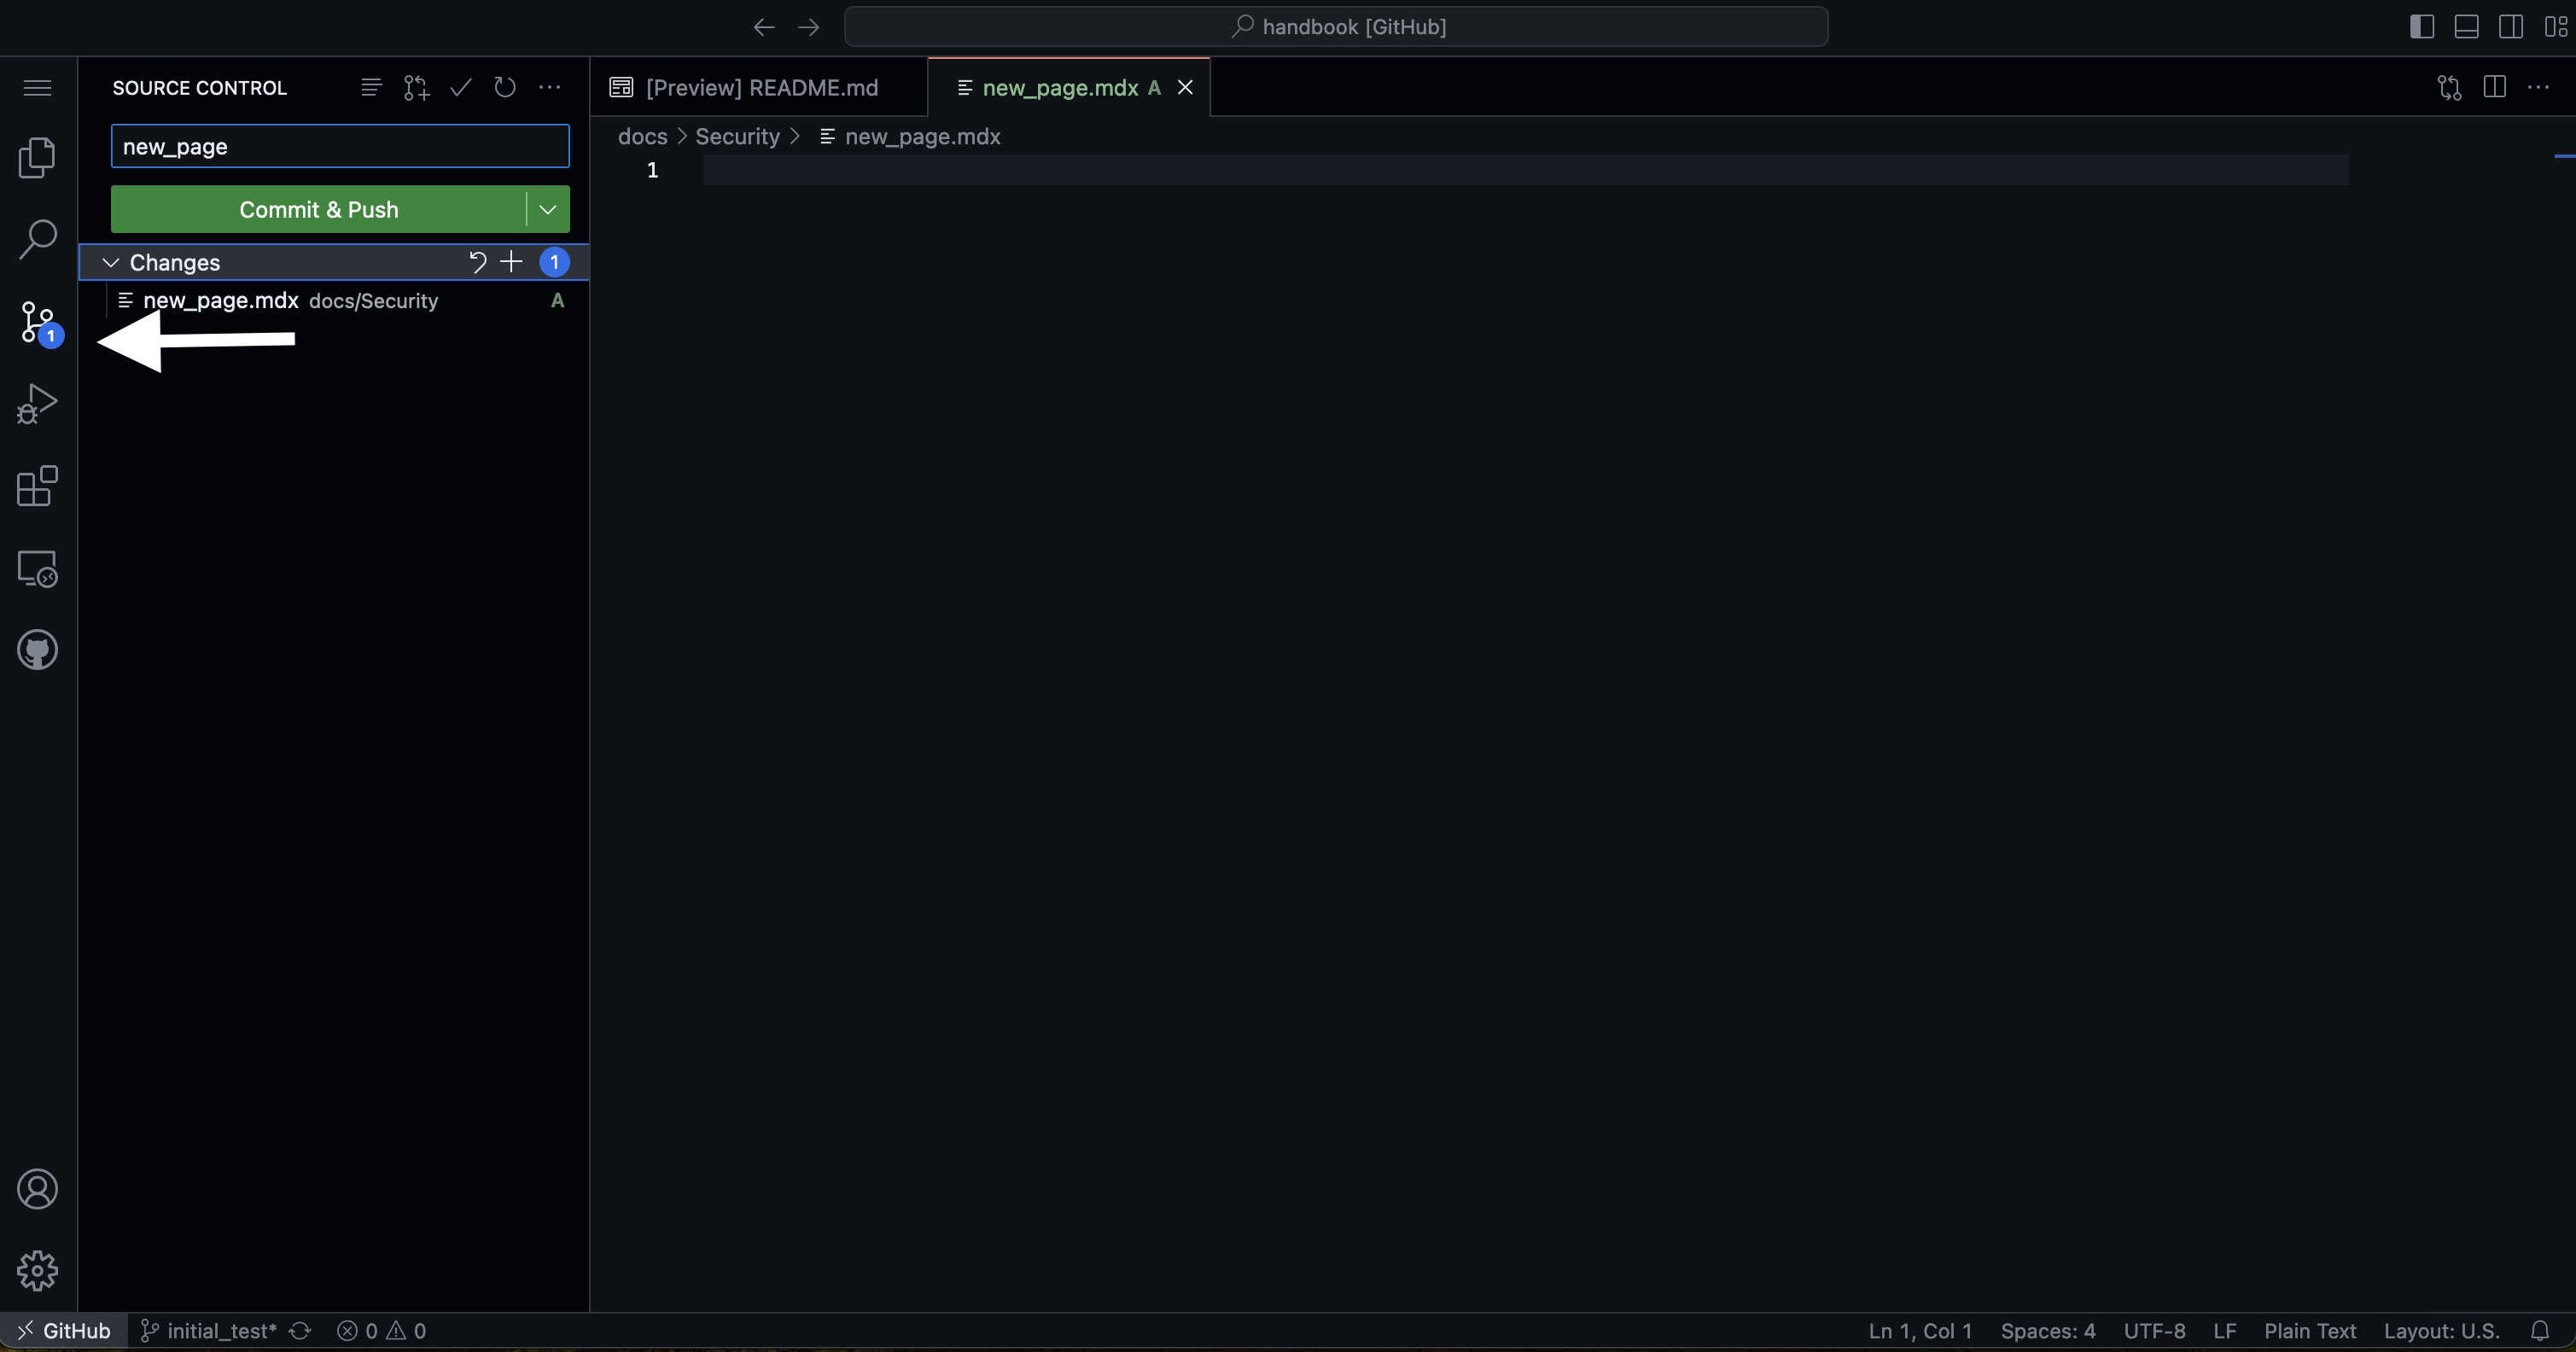Open the GitHub view in the activity bar
This screenshot has height=1352, width=2576.
coord(37,649)
